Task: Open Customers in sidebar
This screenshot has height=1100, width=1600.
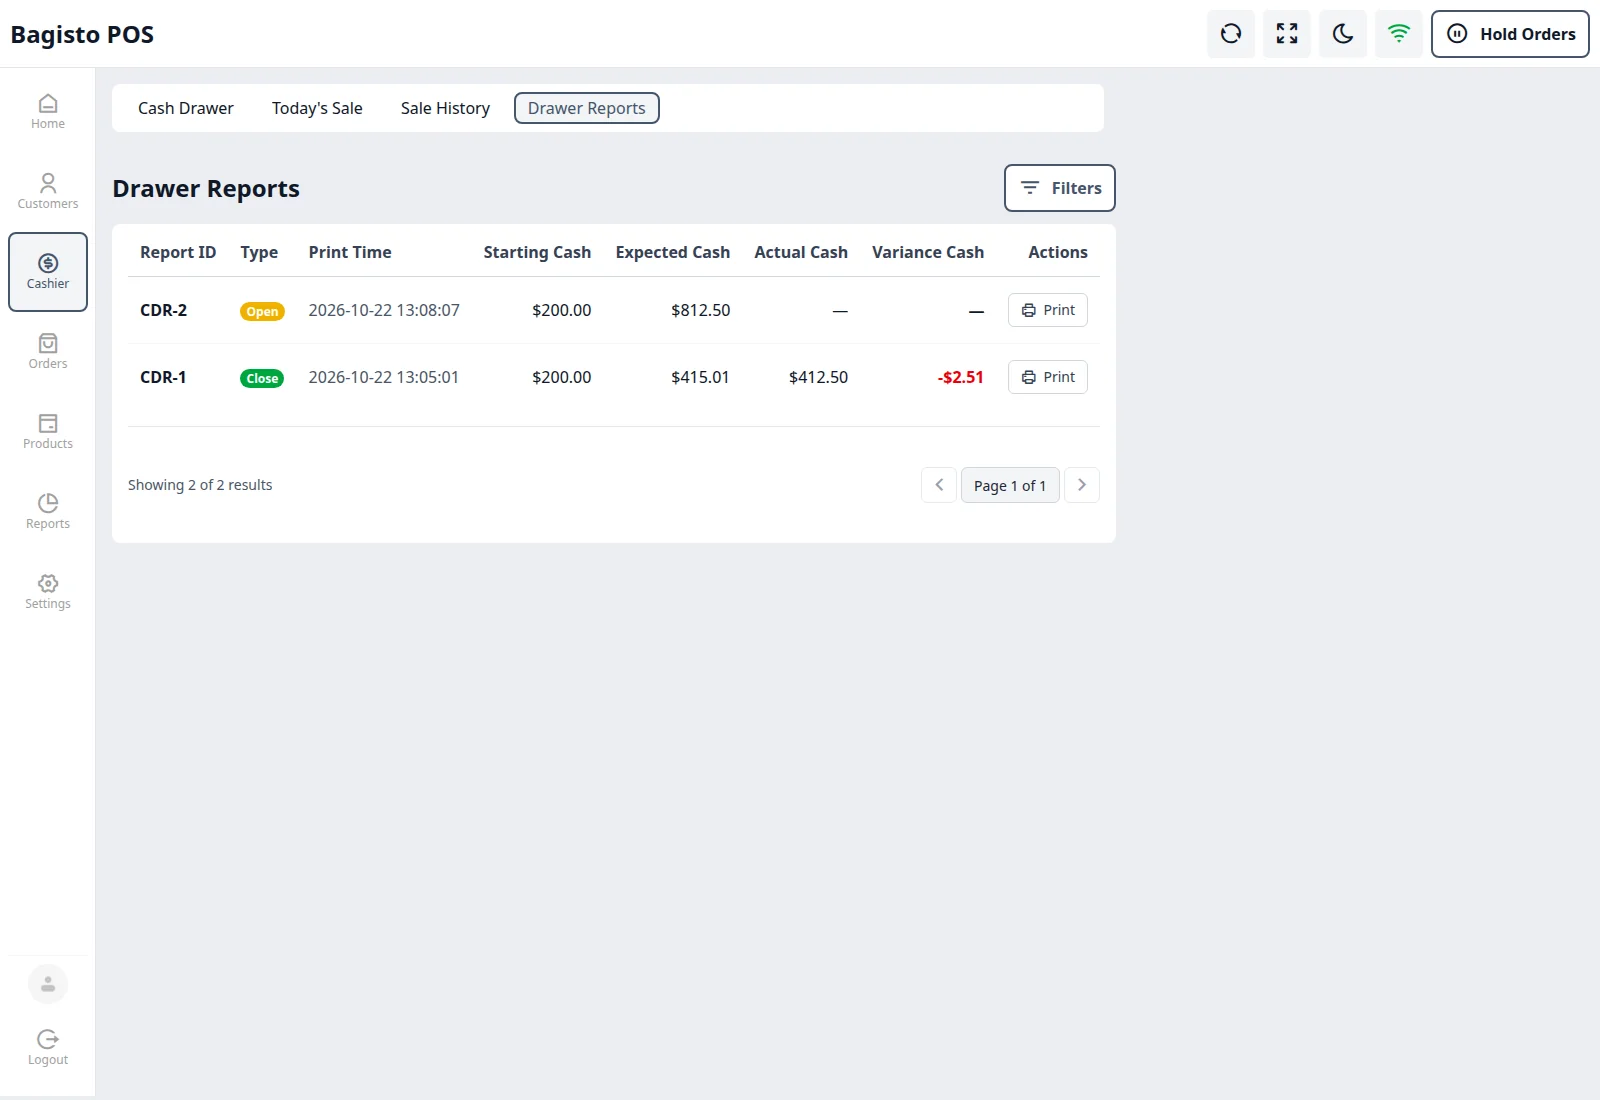Action: 48,192
